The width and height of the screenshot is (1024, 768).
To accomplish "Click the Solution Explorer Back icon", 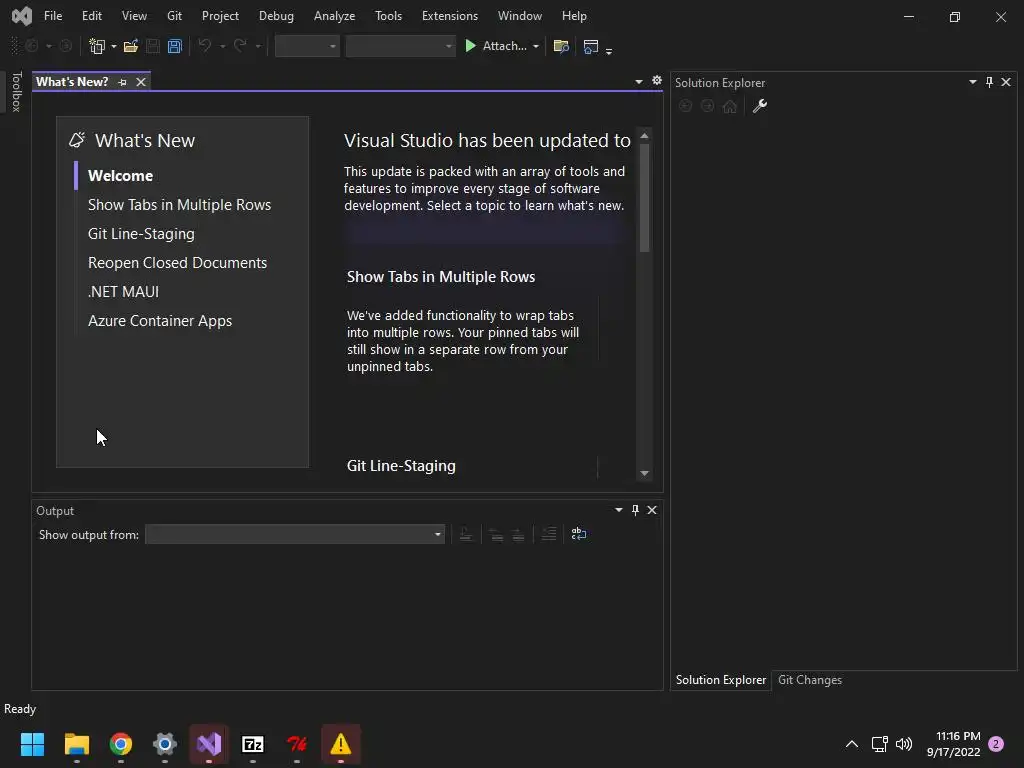I will (685, 106).
